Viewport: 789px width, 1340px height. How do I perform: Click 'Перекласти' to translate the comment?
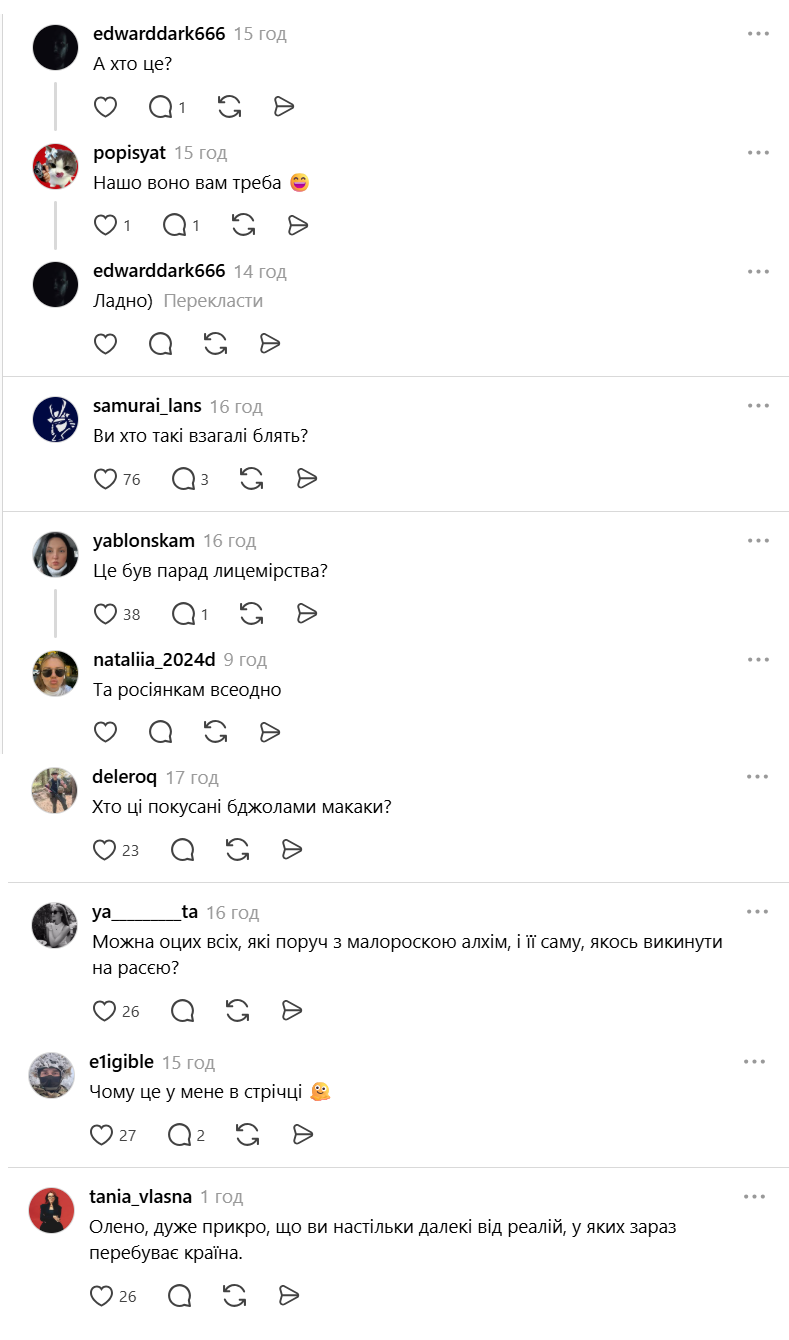point(213,301)
